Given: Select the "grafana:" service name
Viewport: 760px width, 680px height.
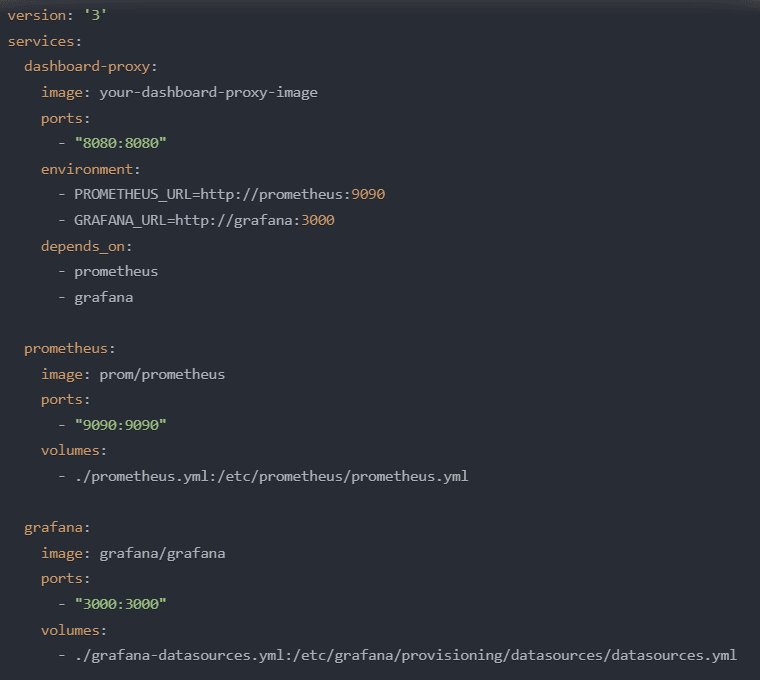Looking at the screenshot, I should 57,527.
